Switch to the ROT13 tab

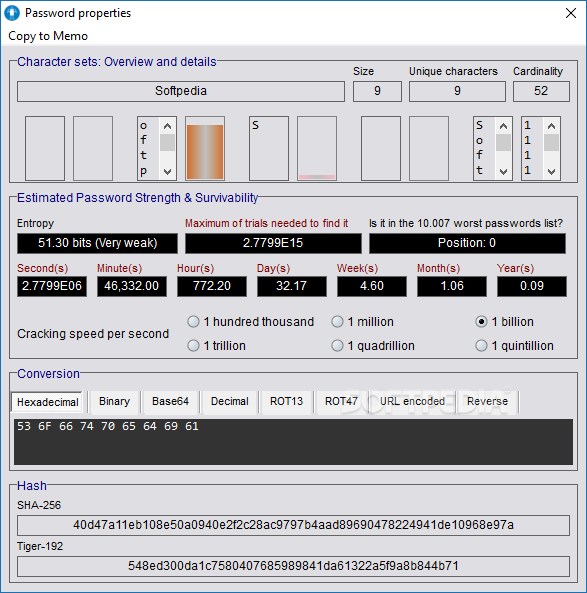pos(286,402)
